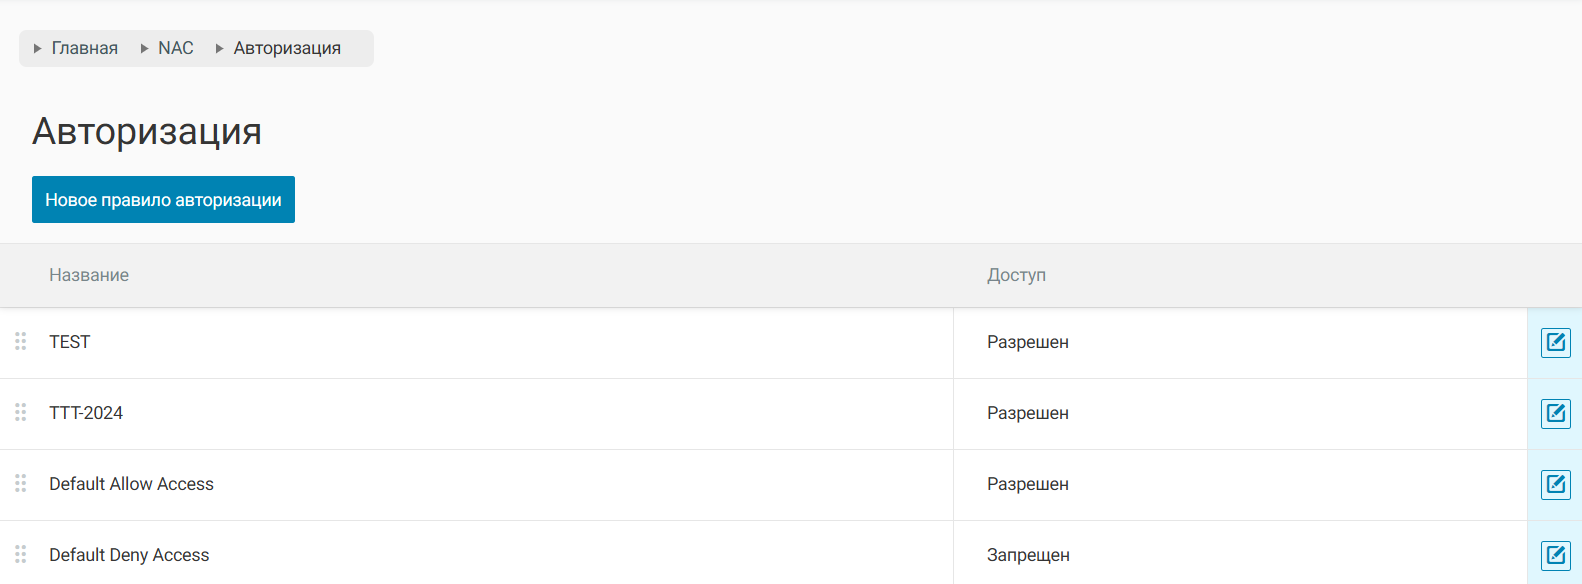Click edit icon for Default Deny Access
1582x584 pixels.
click(1555, 556)
